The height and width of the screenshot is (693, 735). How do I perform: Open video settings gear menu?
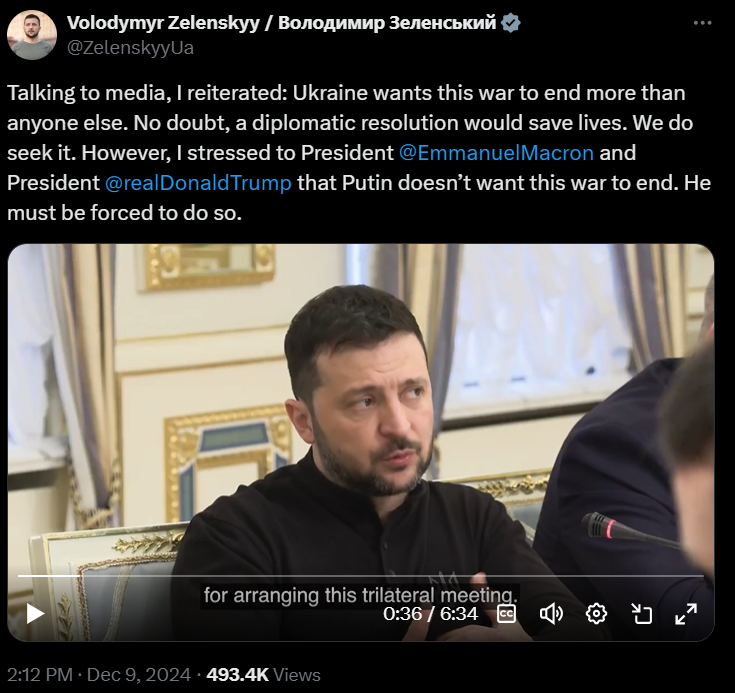(x=596, y=614)
